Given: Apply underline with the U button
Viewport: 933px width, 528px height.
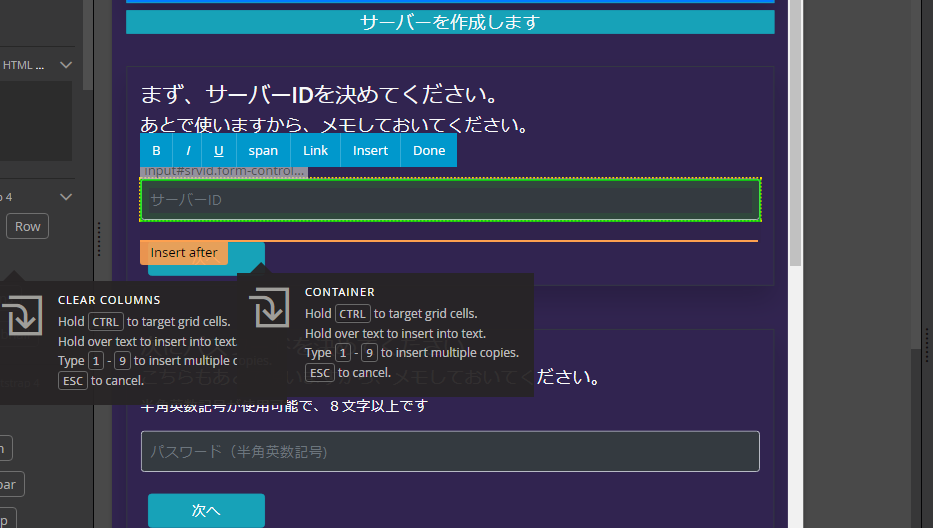Looking at the screenshot, I should pyautogui.click(x=219, y=151).
